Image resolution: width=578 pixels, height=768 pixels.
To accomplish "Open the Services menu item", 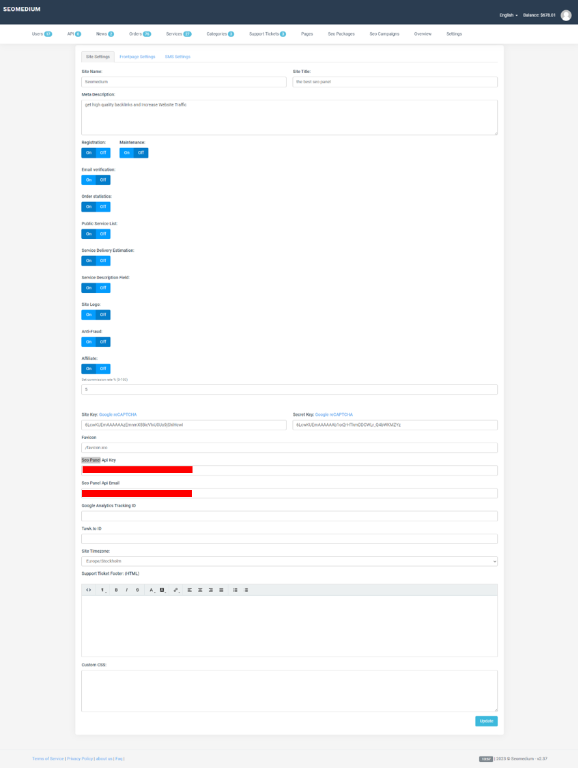I will pyautogui.click(x=178, y=34).
